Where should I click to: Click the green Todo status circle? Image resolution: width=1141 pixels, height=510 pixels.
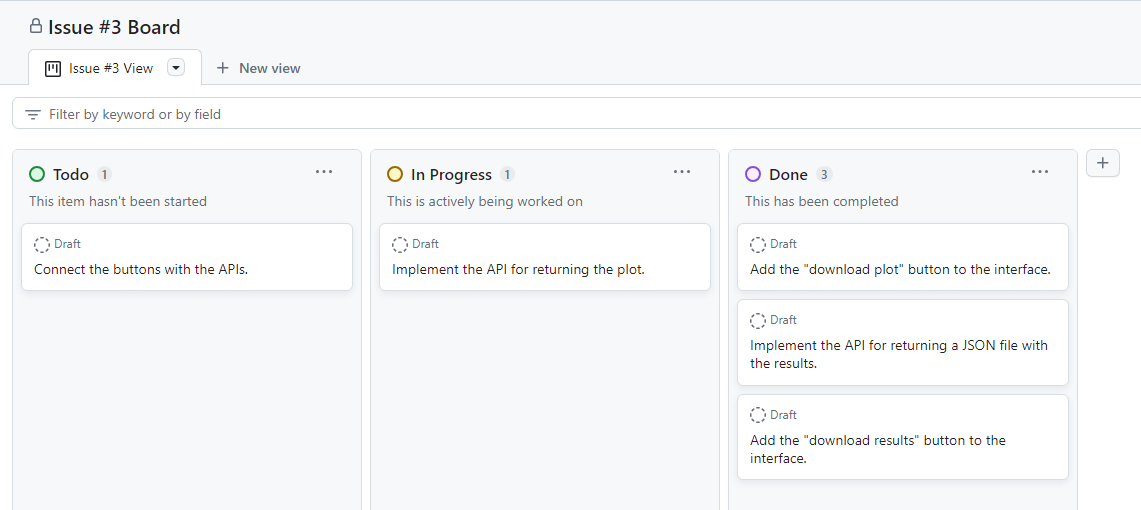(x=37, y=174)
